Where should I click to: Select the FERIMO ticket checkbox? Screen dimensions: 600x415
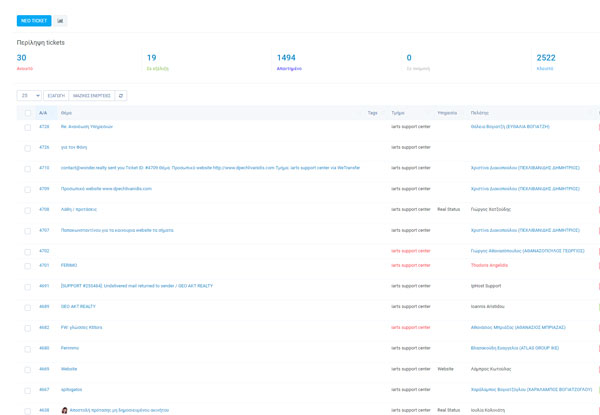(x=28, y=266)
